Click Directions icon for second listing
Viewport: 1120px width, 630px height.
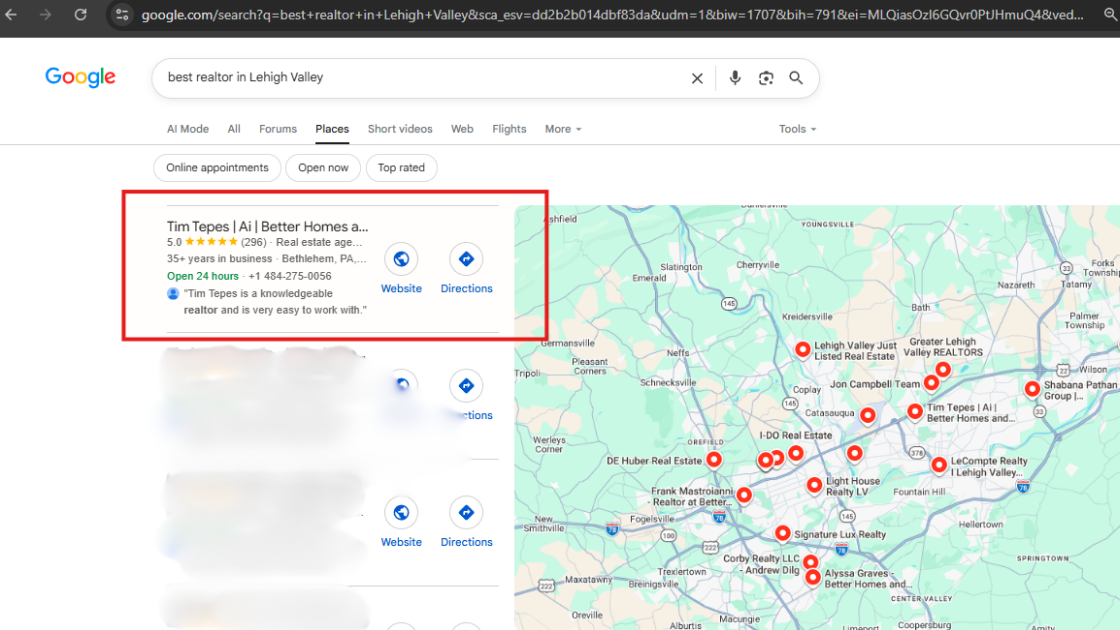coord(466,386)
